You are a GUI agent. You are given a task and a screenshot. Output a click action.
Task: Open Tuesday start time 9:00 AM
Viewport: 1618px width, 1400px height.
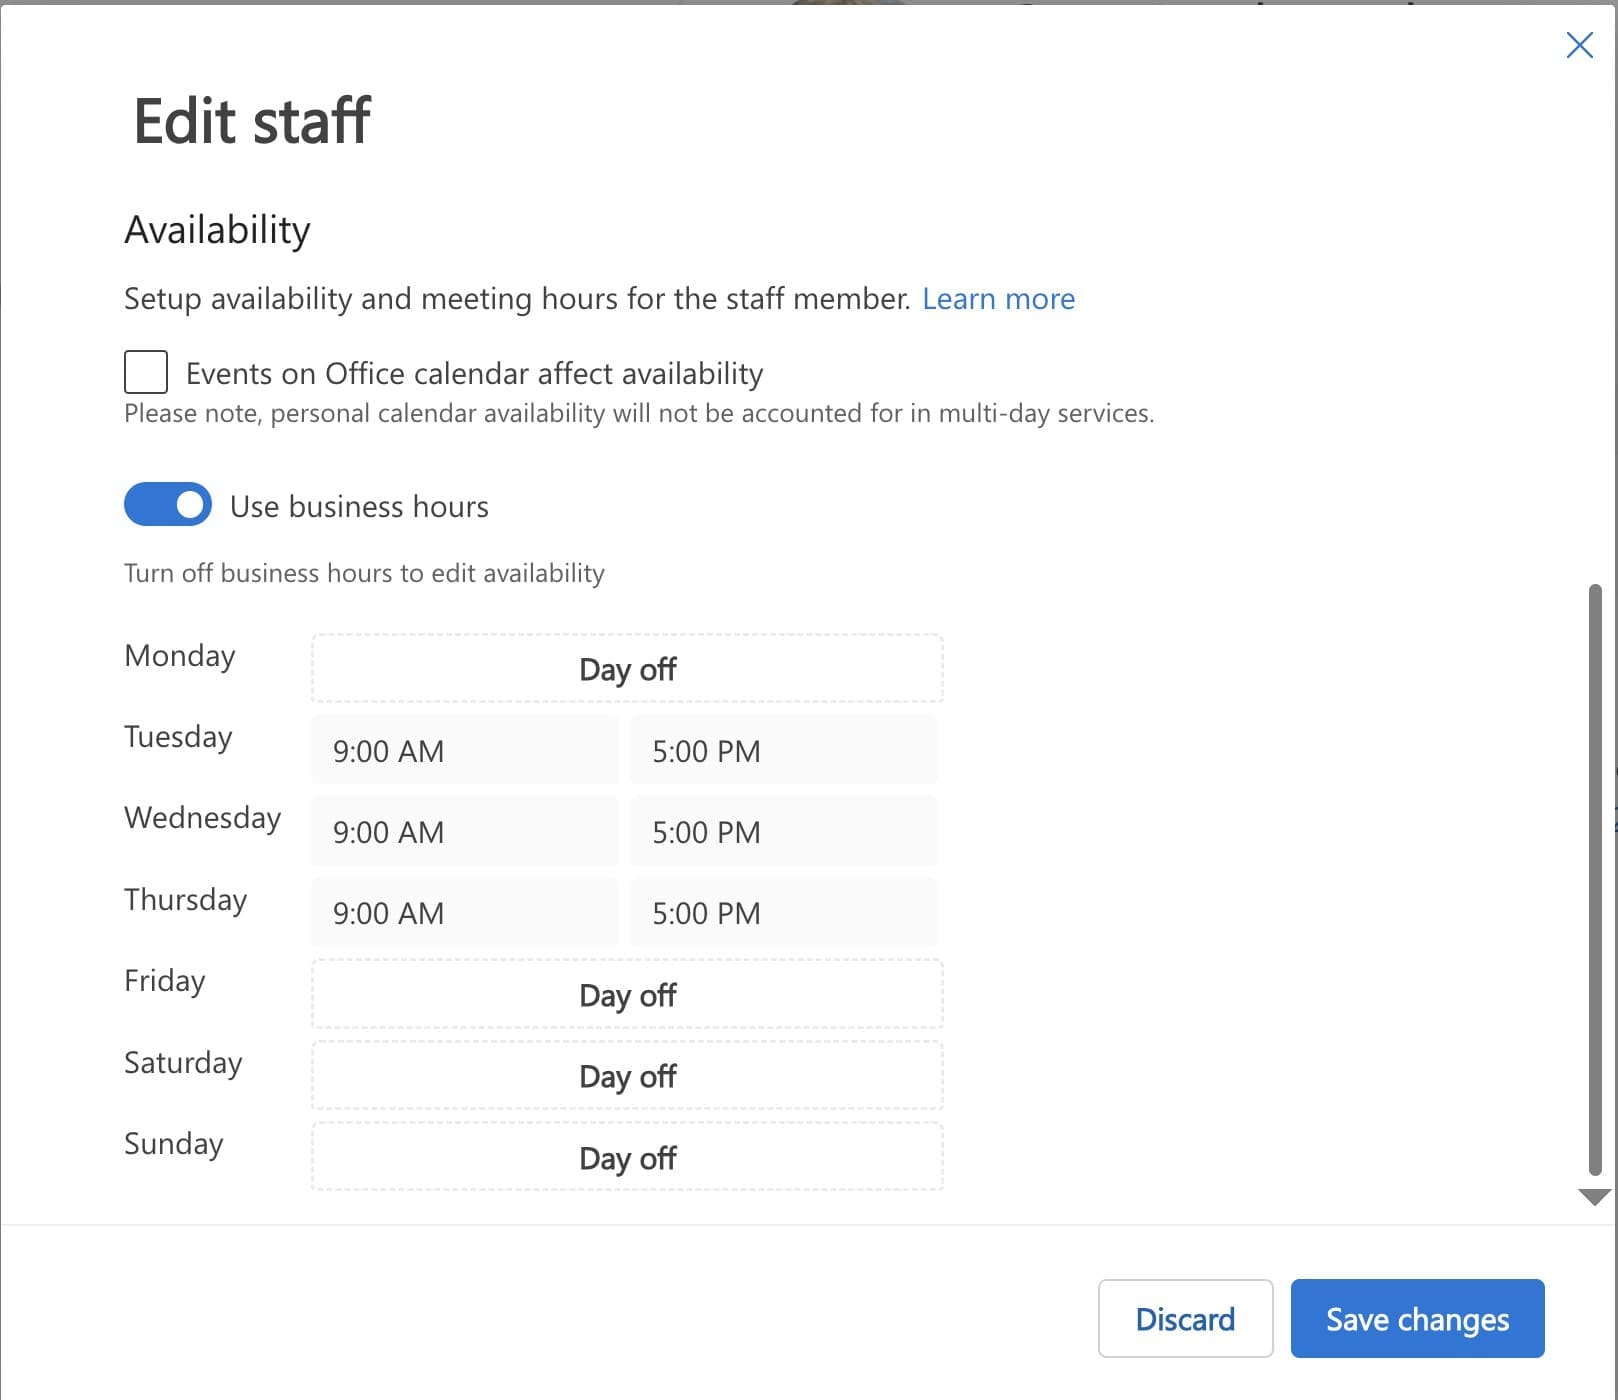(x=464, y=751)
